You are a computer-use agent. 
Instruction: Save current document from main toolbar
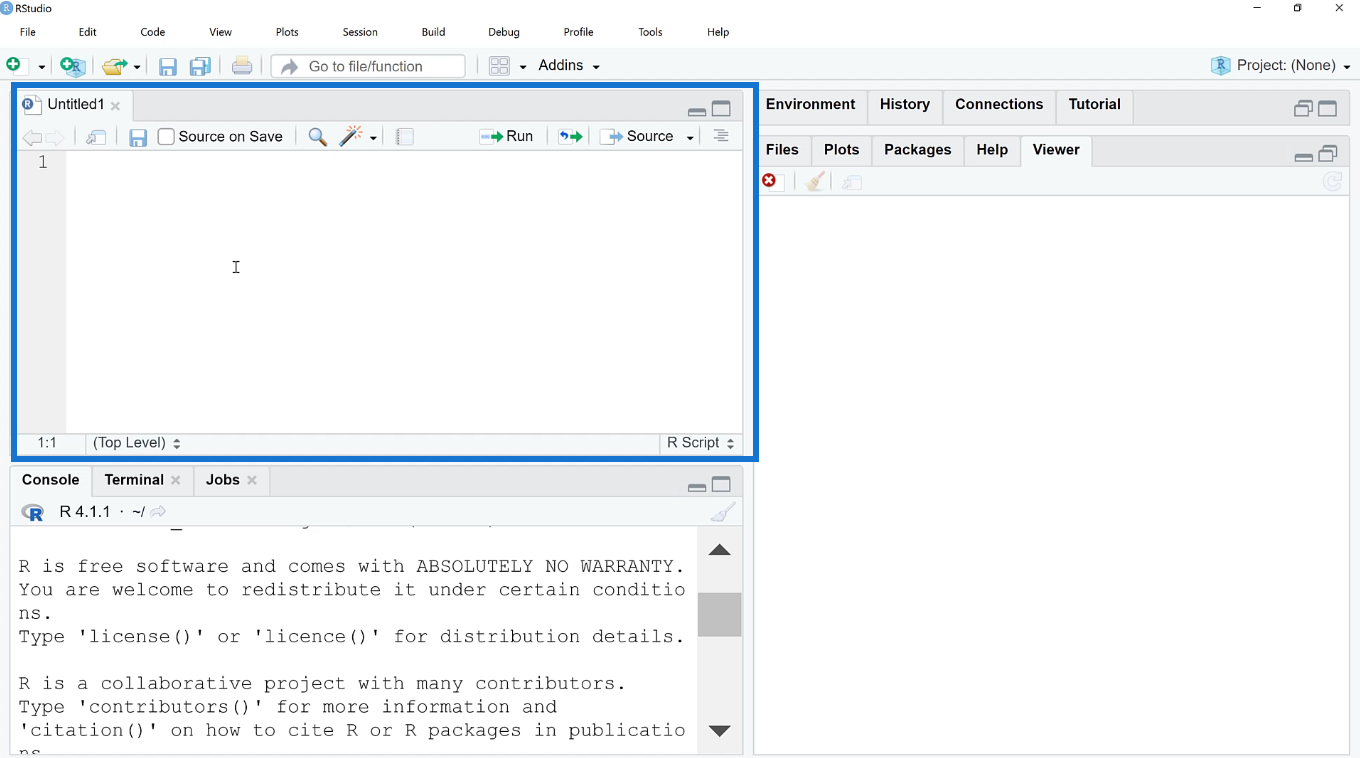tap(168, 66)
